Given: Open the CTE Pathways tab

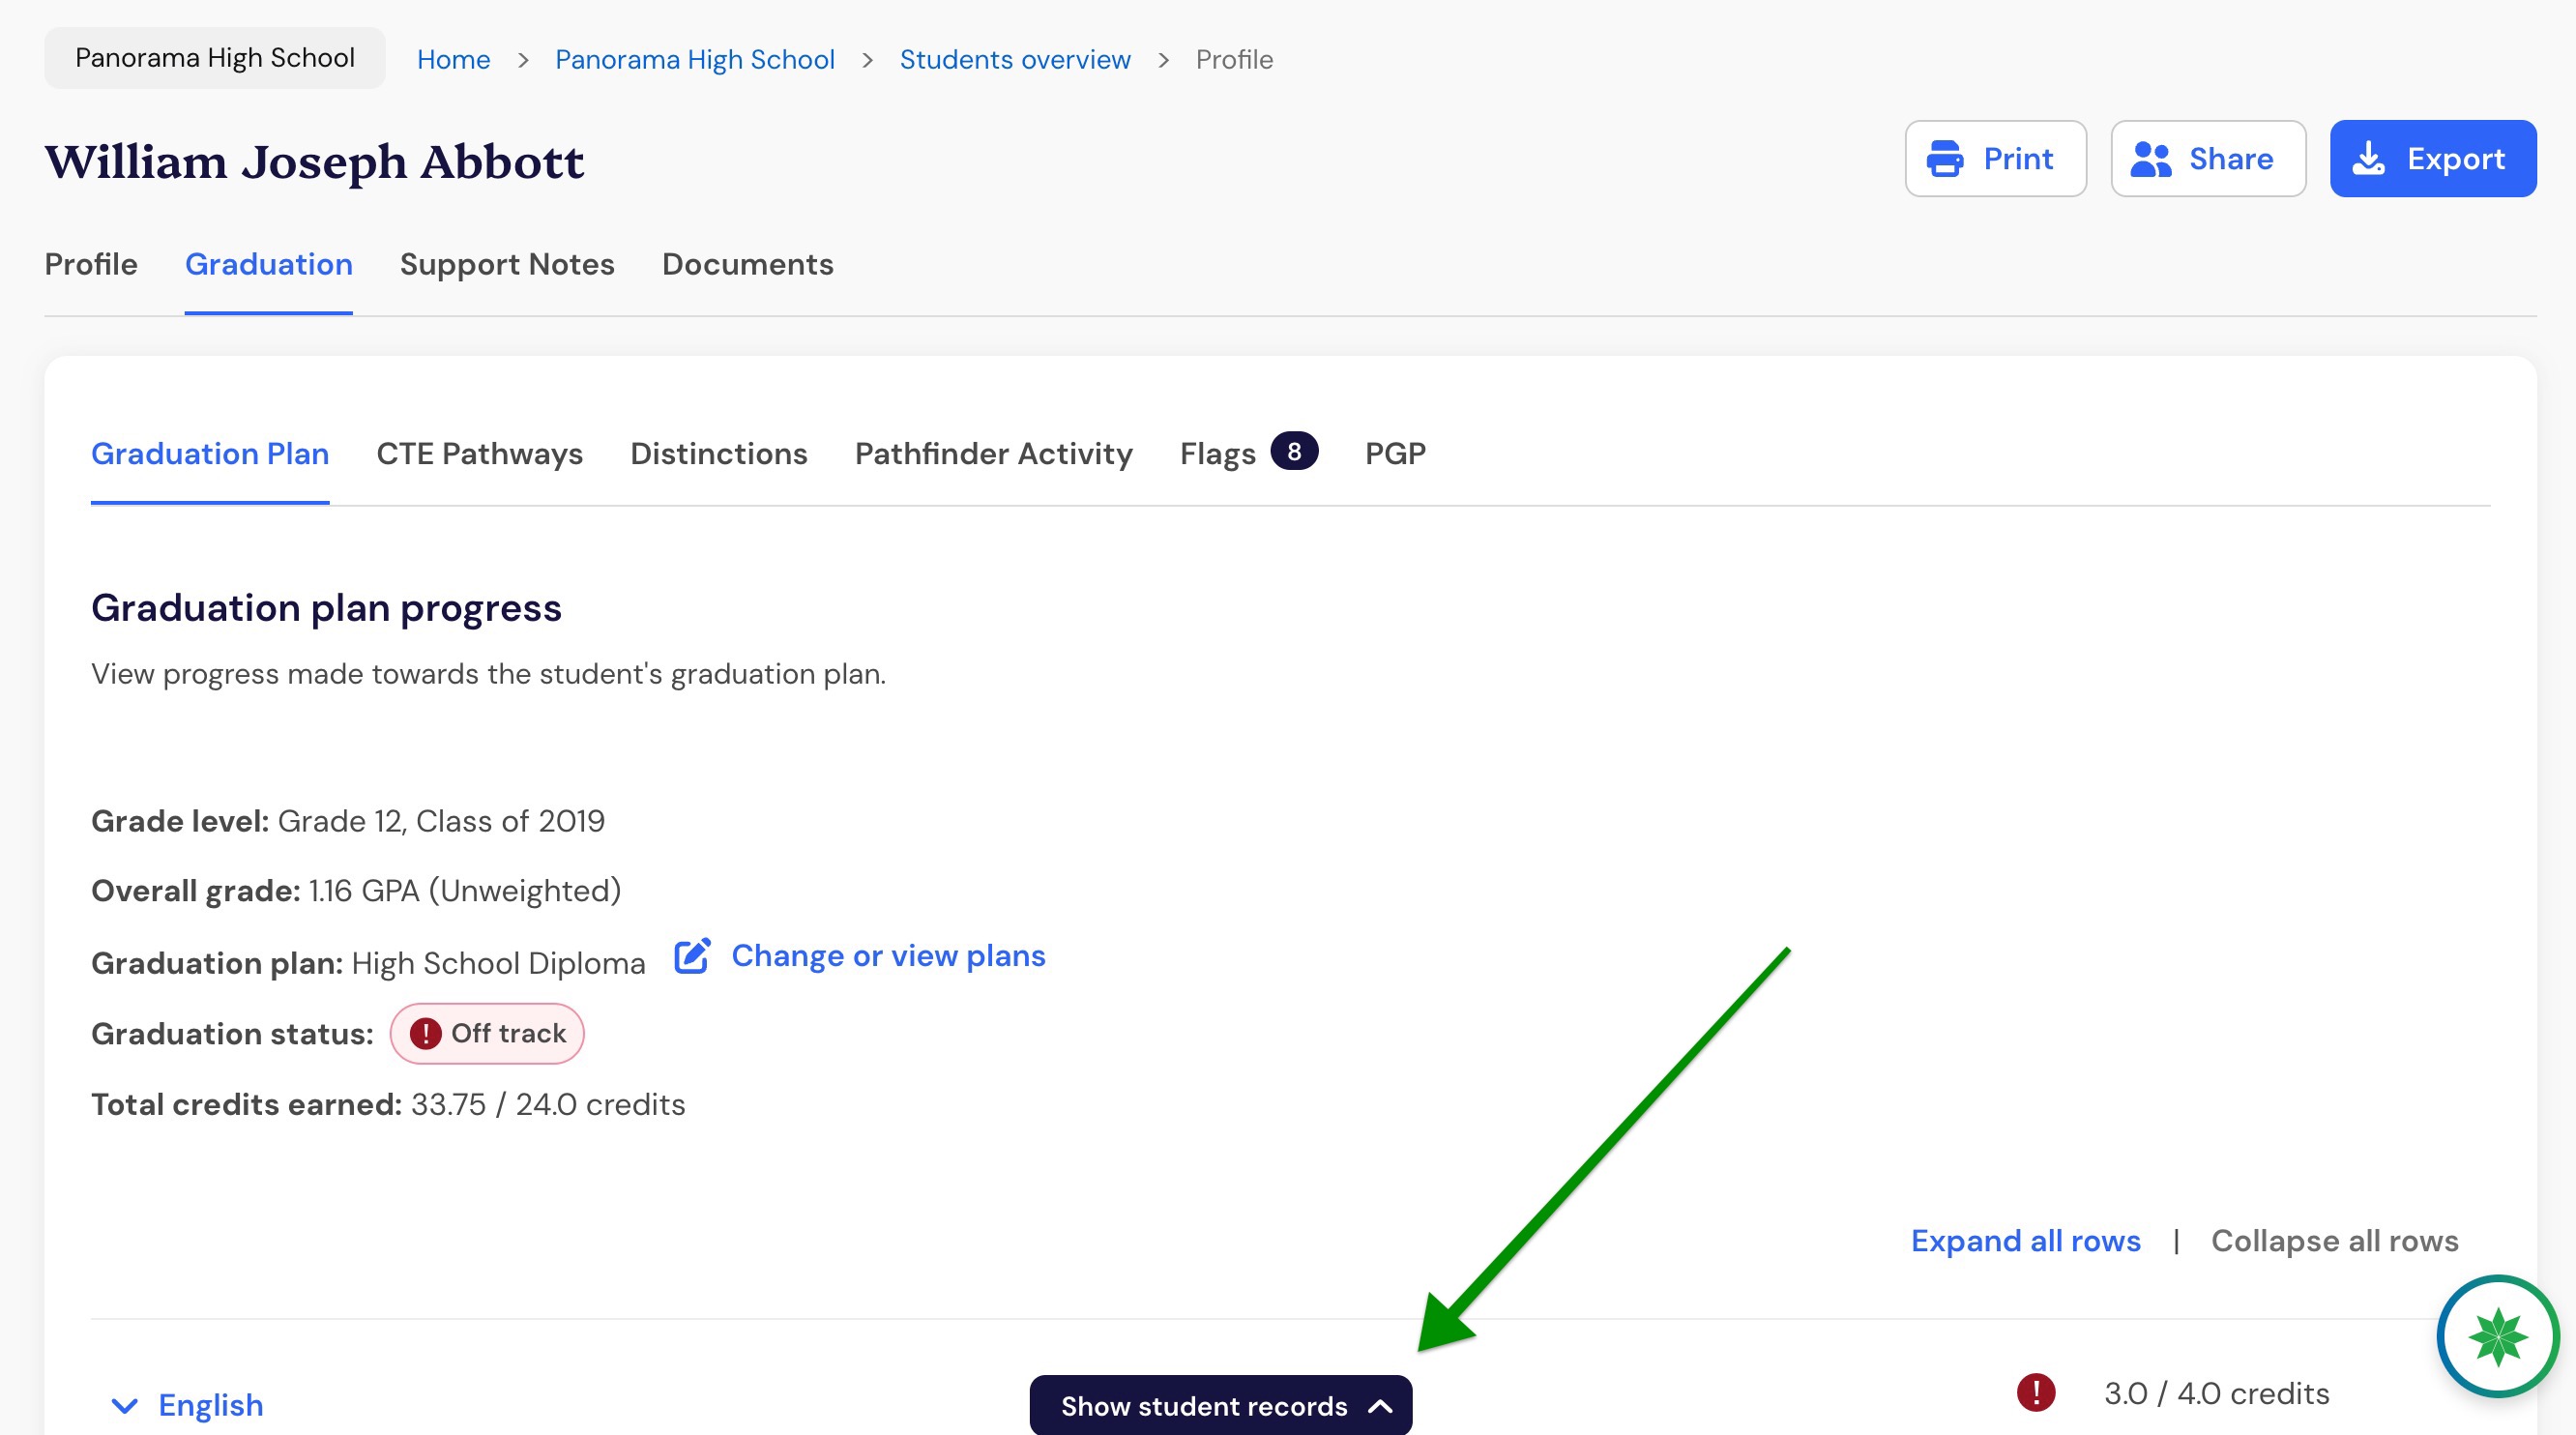Looking at the screenshot, I should [480, 453].
